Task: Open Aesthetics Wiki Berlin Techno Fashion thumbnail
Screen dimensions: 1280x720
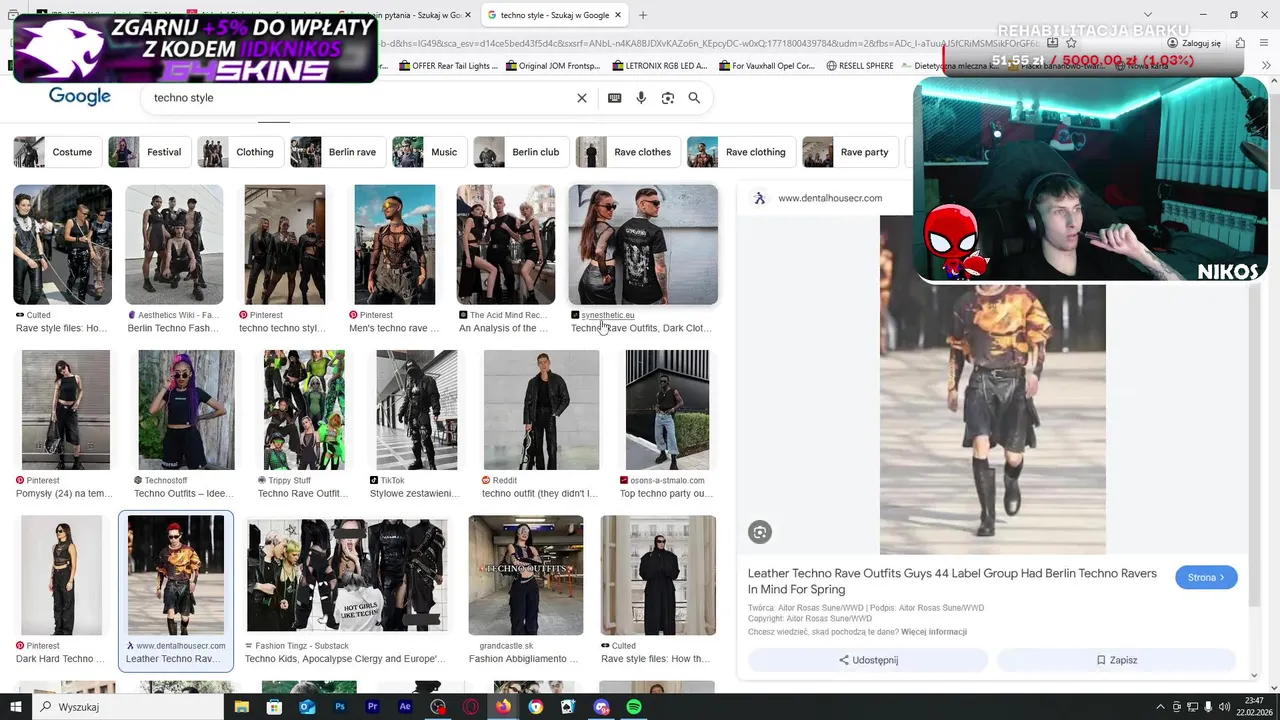Action: [x=174, y=244]
